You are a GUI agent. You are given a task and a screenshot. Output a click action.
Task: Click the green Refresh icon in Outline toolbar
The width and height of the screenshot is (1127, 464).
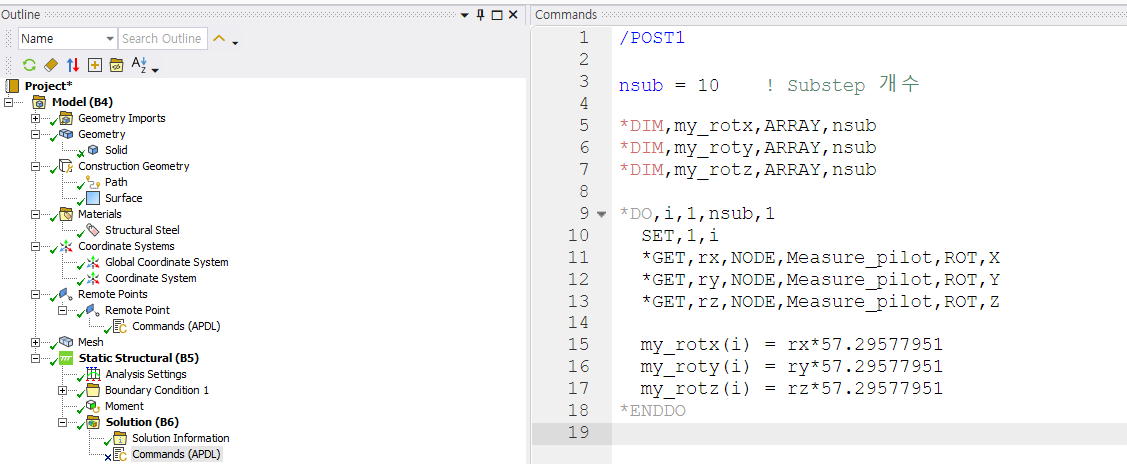click(x=29, y=65)
